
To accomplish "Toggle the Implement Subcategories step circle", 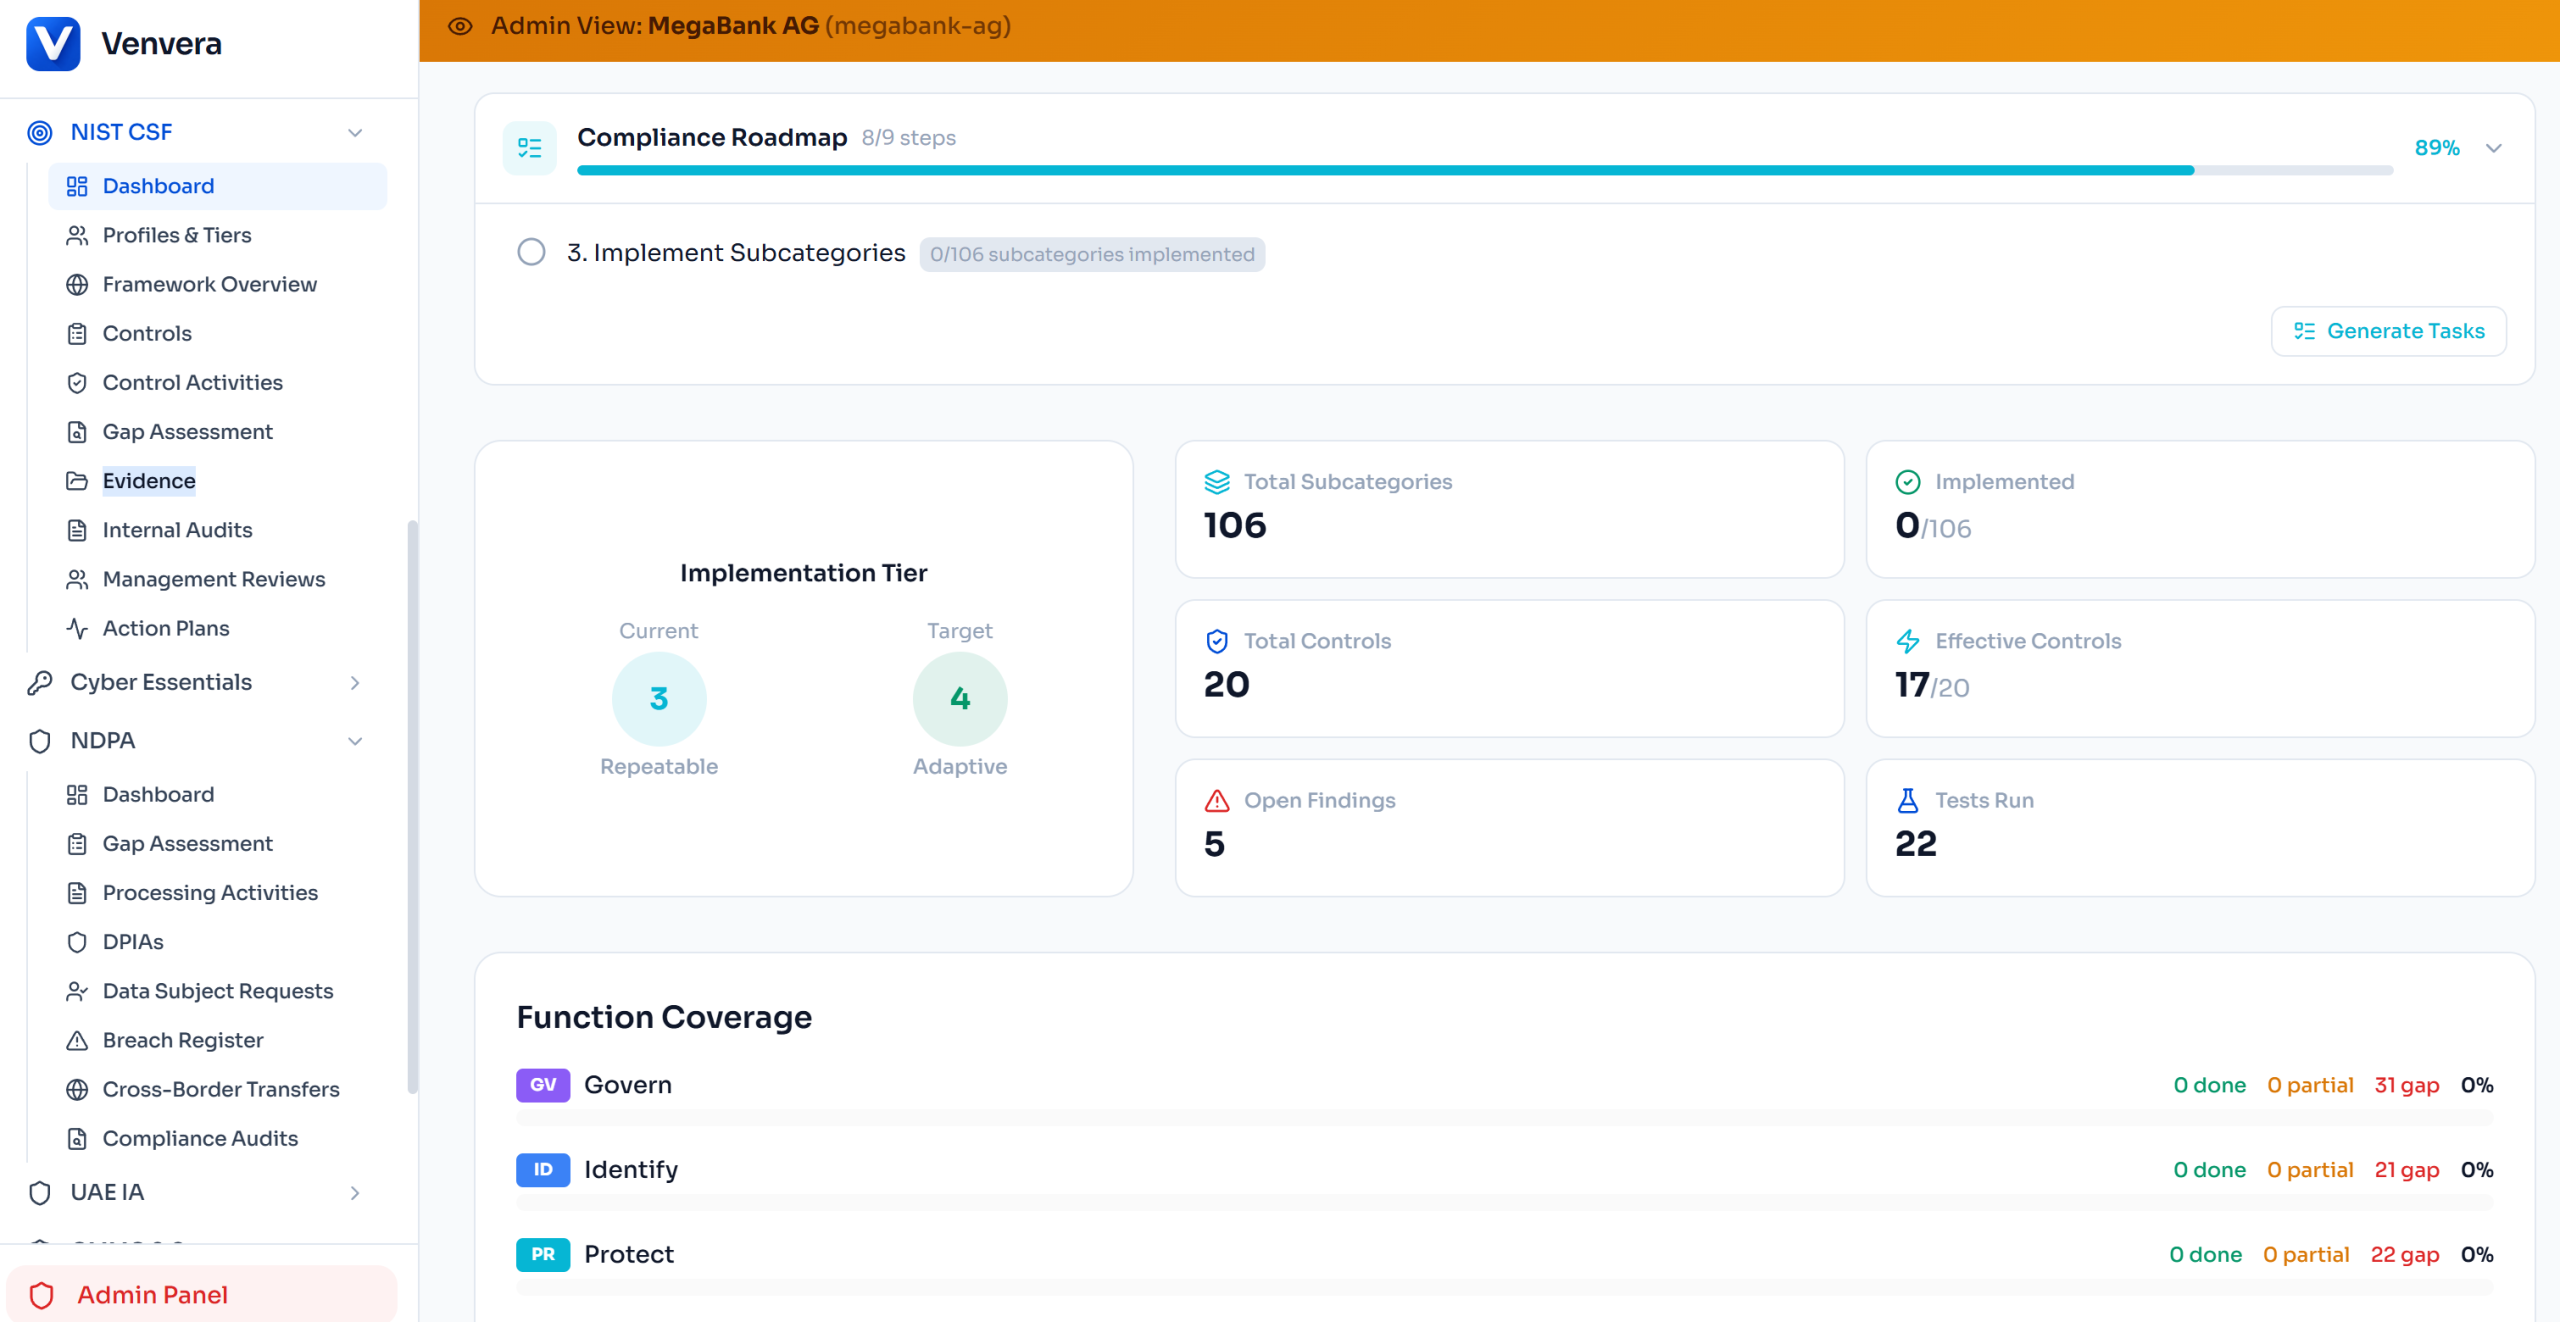I will point(531,252).
